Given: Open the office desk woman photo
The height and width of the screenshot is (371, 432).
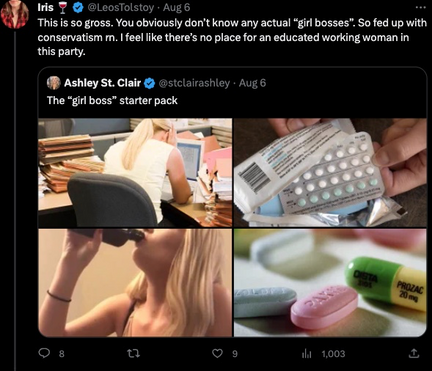Looking at the screenshot, I should click(x=135, y=173).
